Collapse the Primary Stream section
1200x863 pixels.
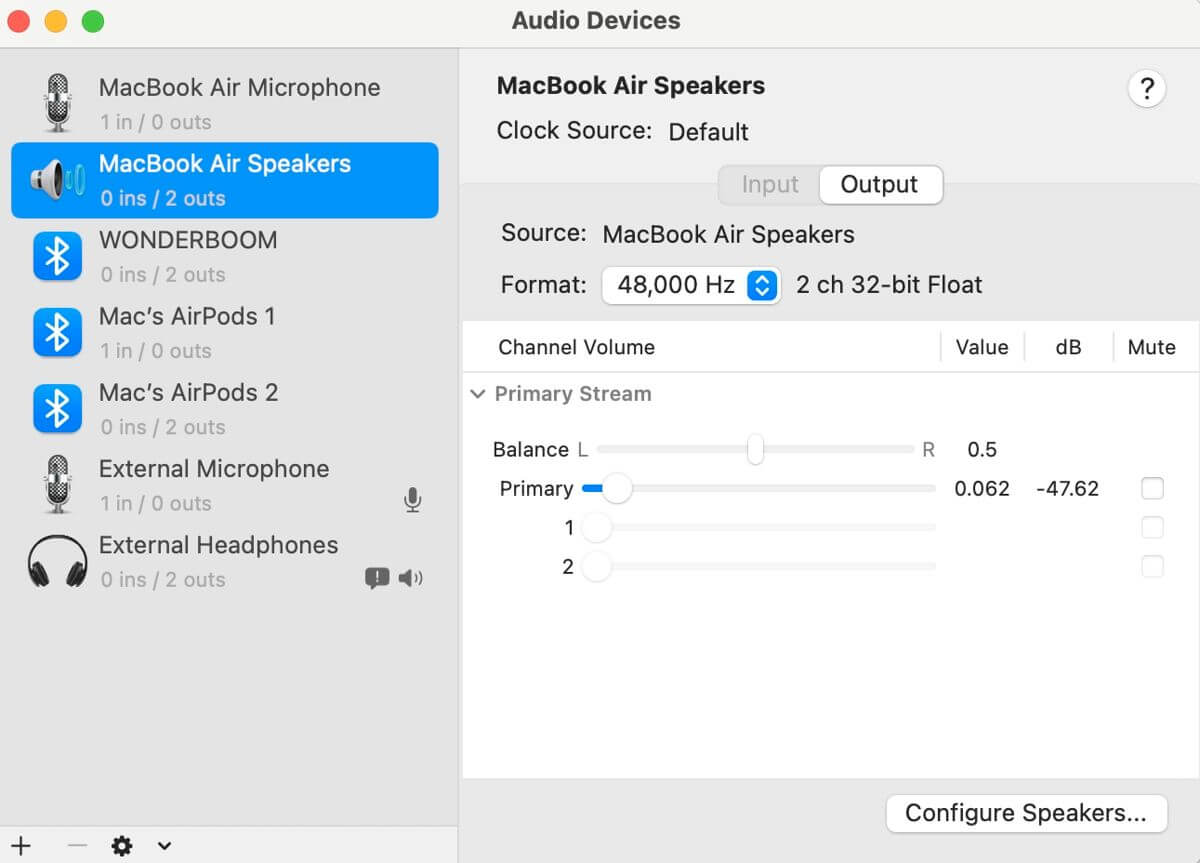(478, 394)
